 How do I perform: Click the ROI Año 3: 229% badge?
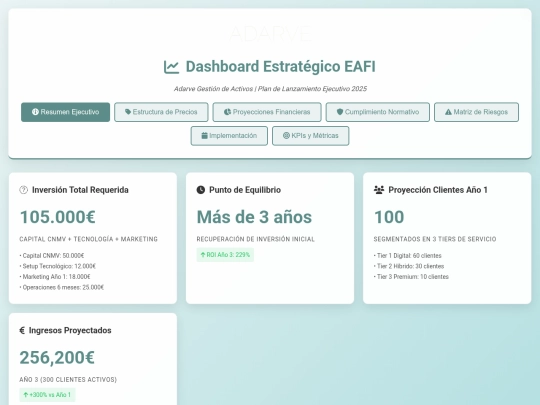click(225, 255)
